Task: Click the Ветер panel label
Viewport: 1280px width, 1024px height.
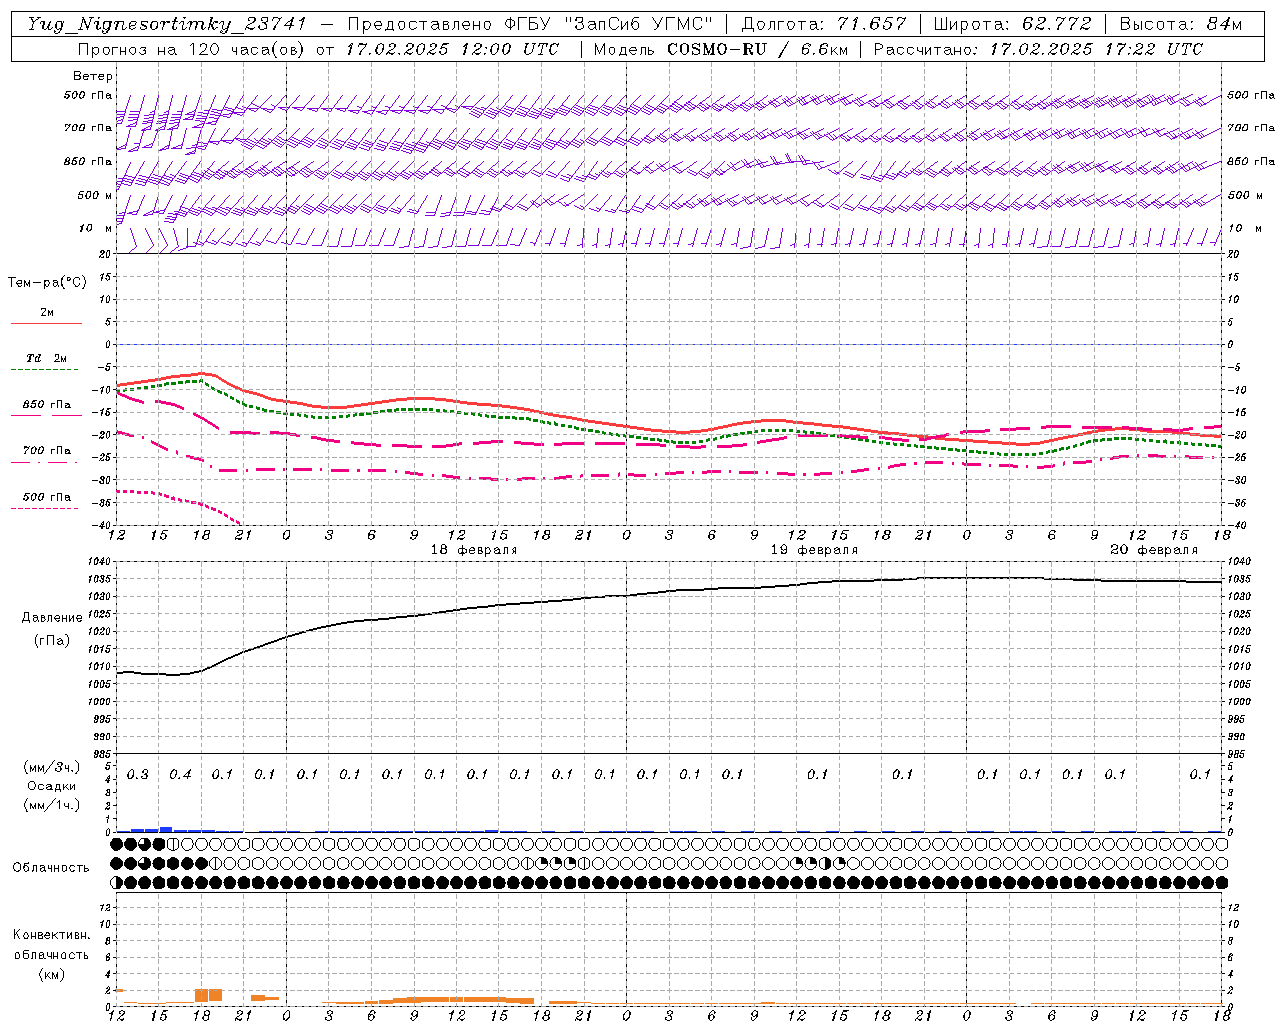Action: click(x=93, y=76)
